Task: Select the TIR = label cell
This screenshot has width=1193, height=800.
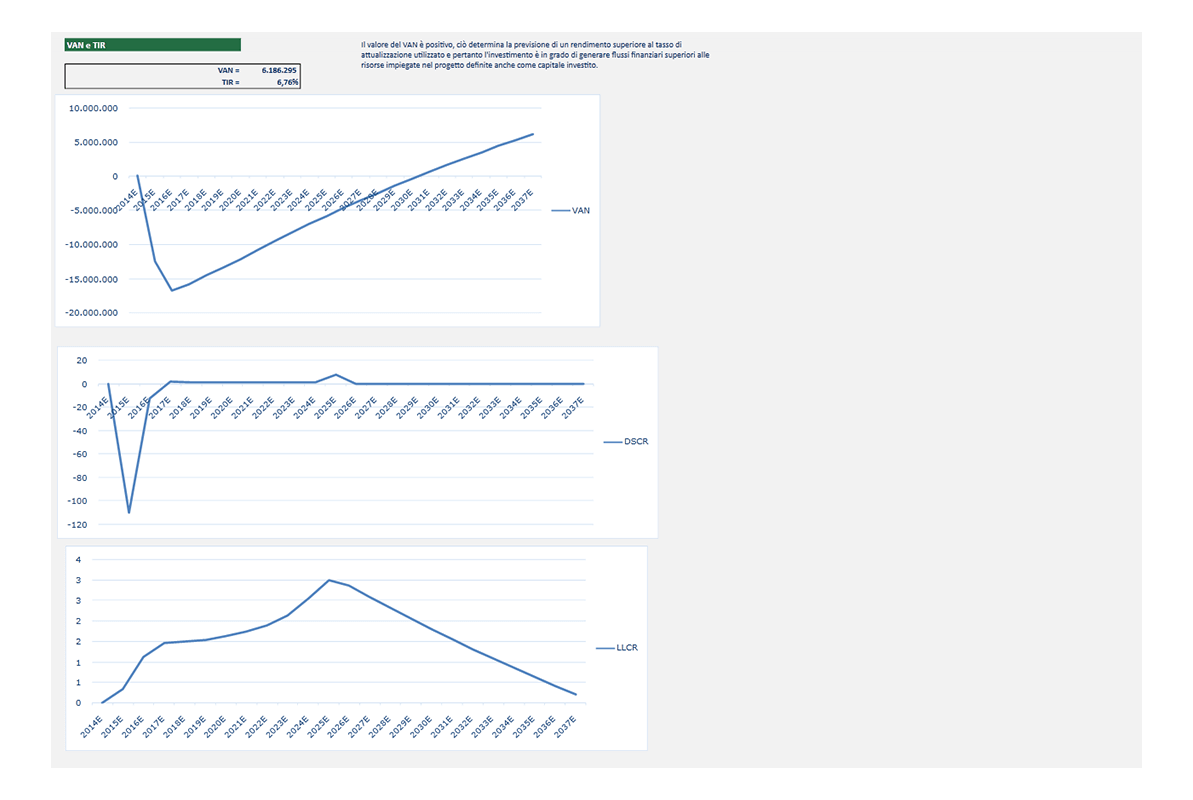Action: [230, 82]
